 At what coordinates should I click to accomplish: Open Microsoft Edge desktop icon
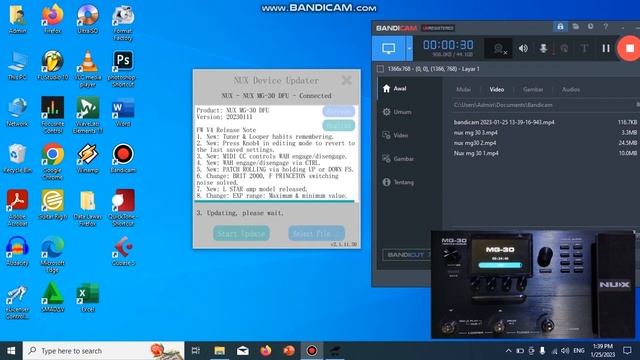tap(53, 255)
